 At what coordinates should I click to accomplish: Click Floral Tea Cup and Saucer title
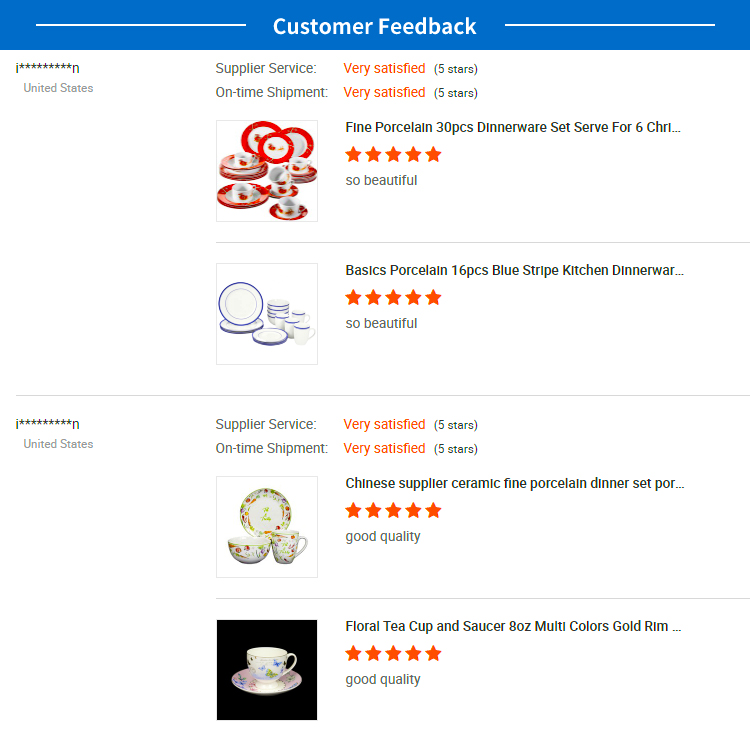coord(513,626)
